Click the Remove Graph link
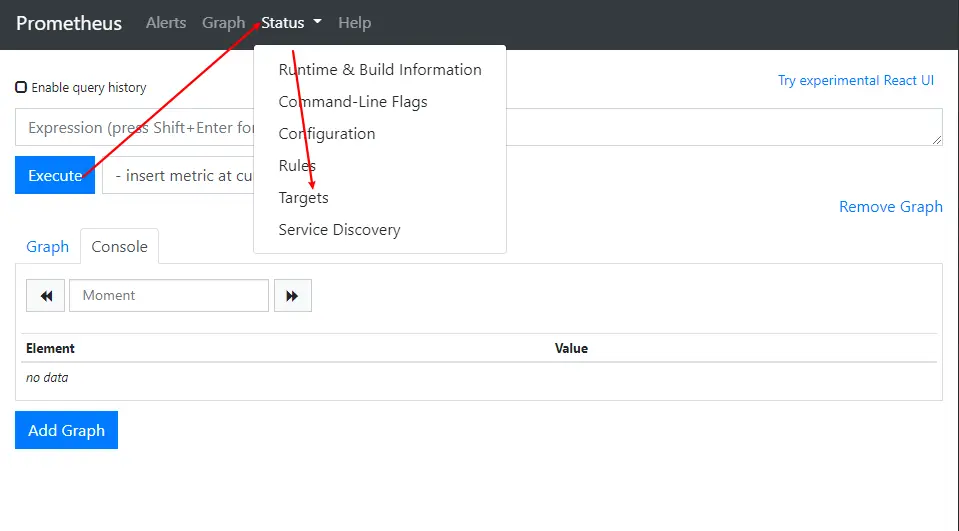959x531 pixels. [890, 207]
